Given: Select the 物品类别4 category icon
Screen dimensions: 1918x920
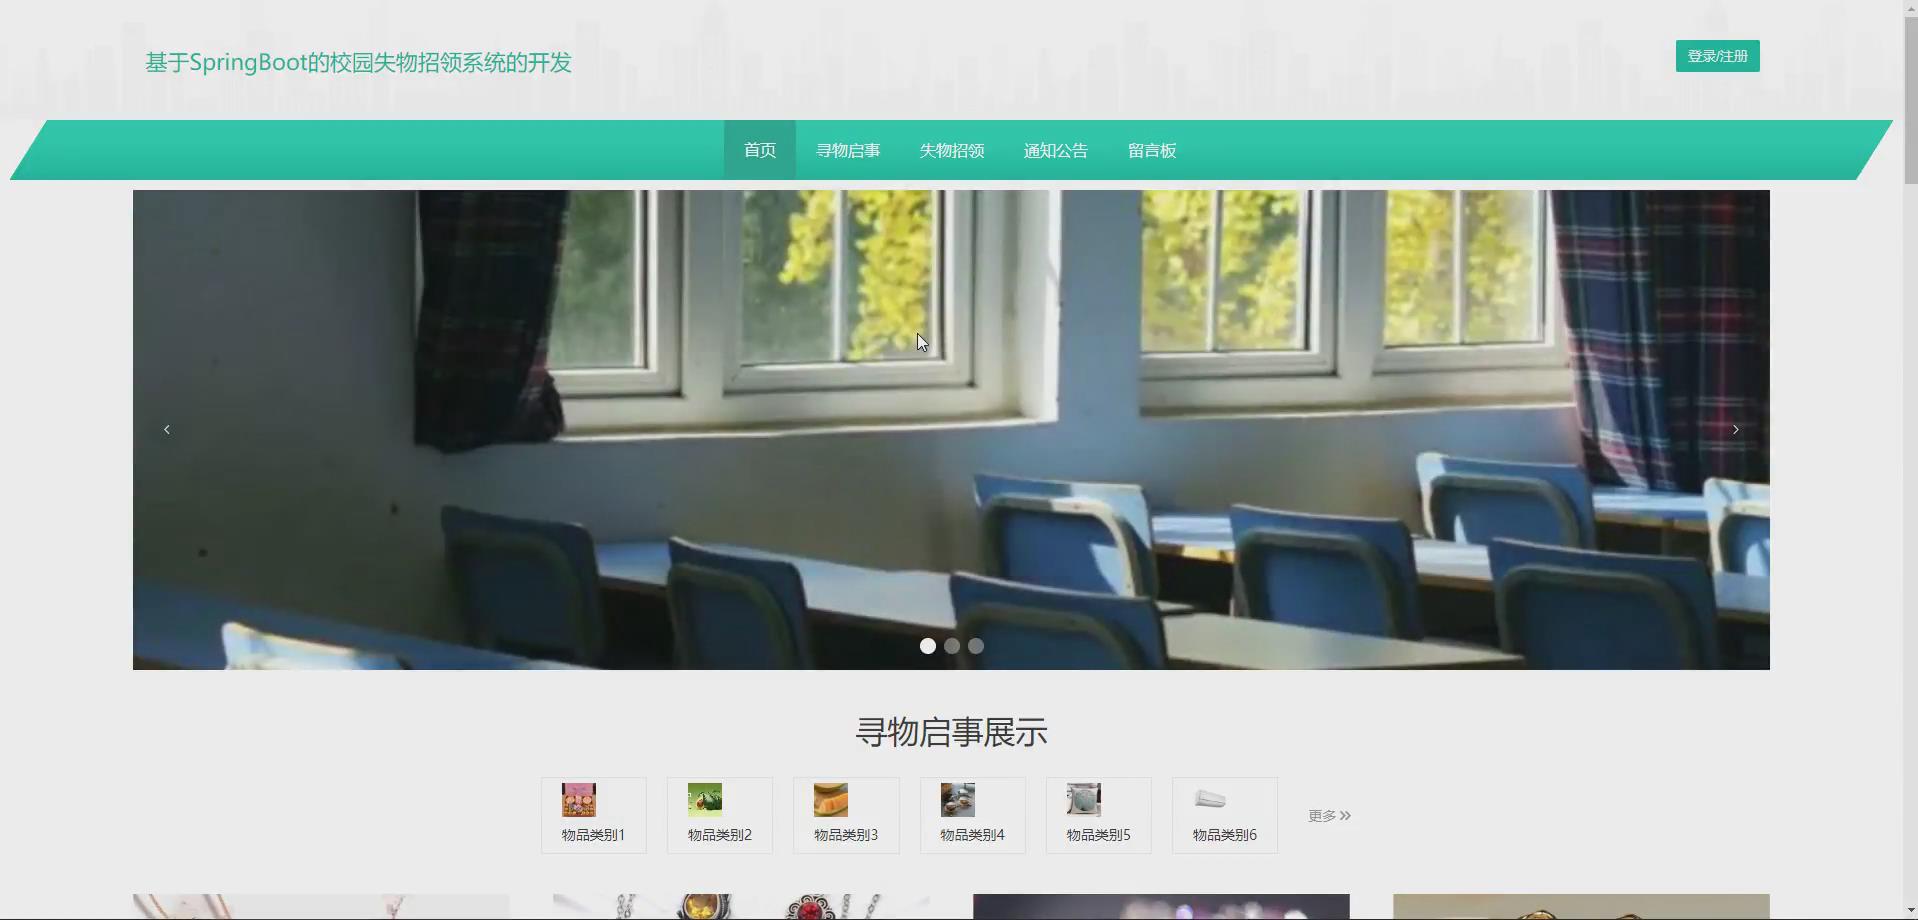Looking at the screenshot, I should [971, 815].
